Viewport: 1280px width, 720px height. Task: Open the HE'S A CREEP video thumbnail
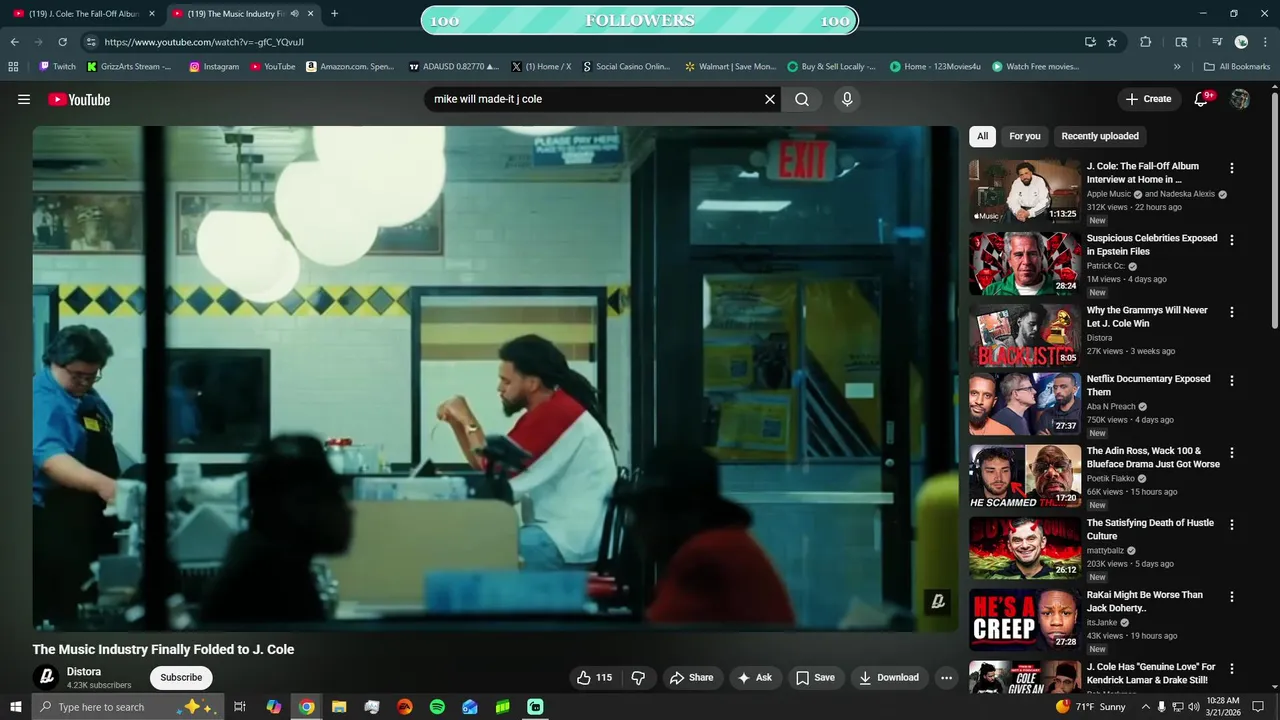(x=1025, y=619)
